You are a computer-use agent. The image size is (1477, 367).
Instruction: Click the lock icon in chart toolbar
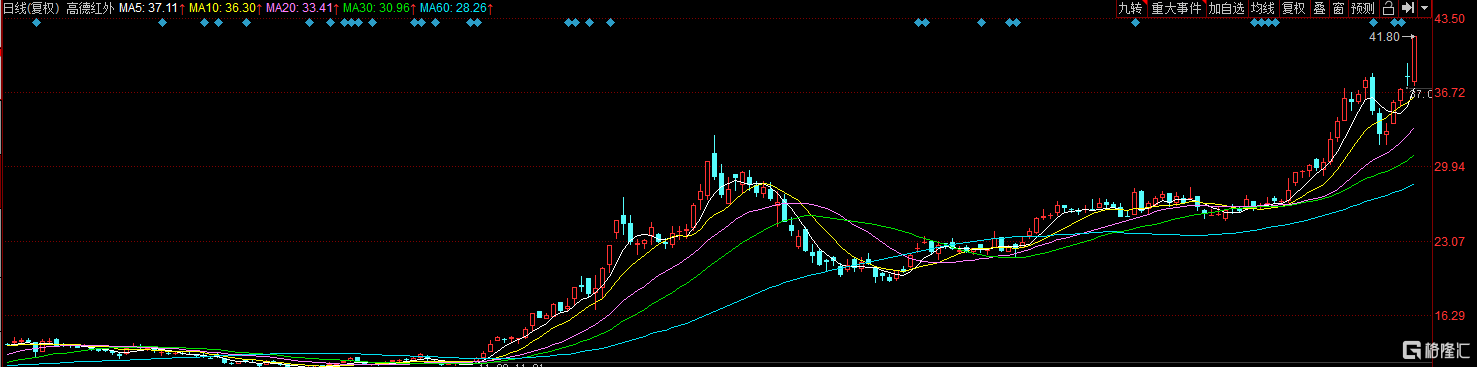tap(1389, 8)
